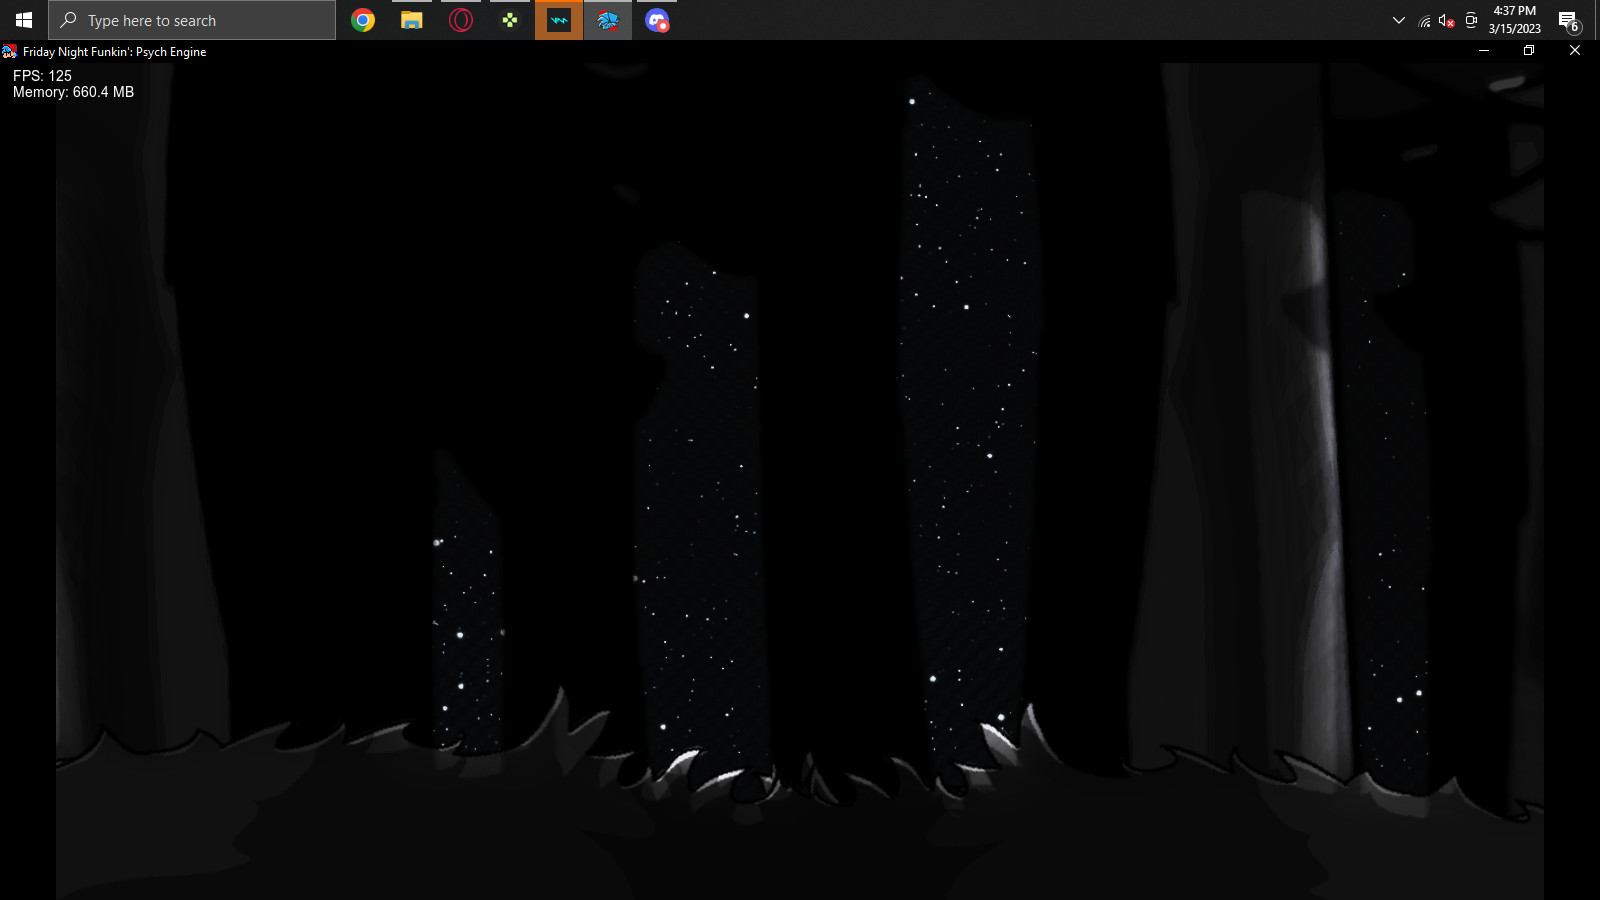Click the muted volume tray icon

pos(1447,21)
